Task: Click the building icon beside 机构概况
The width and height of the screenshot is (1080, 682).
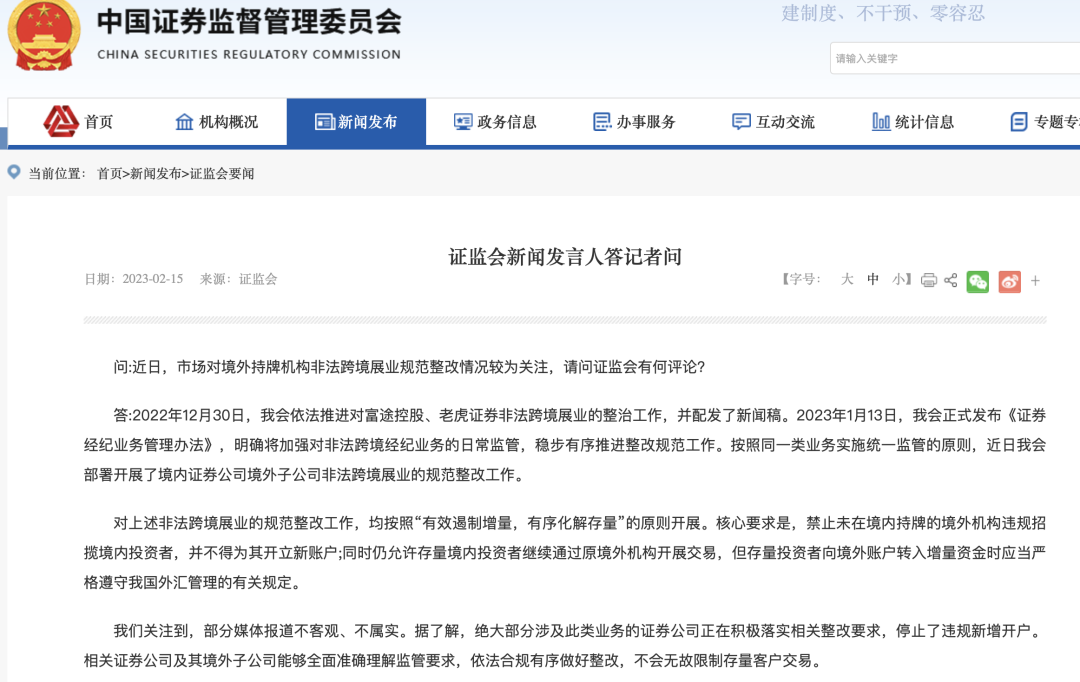Action: click(184, 122)
